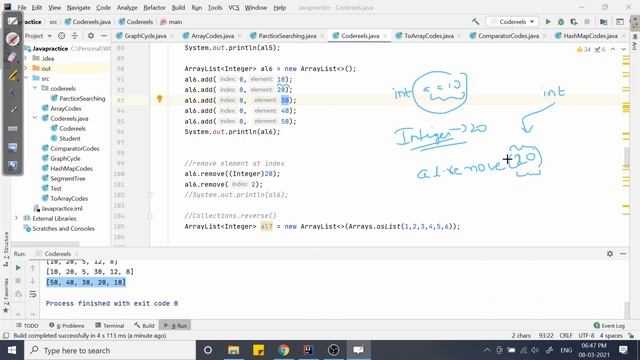Rerun Codereels in Run panel

tap(18, 268)
